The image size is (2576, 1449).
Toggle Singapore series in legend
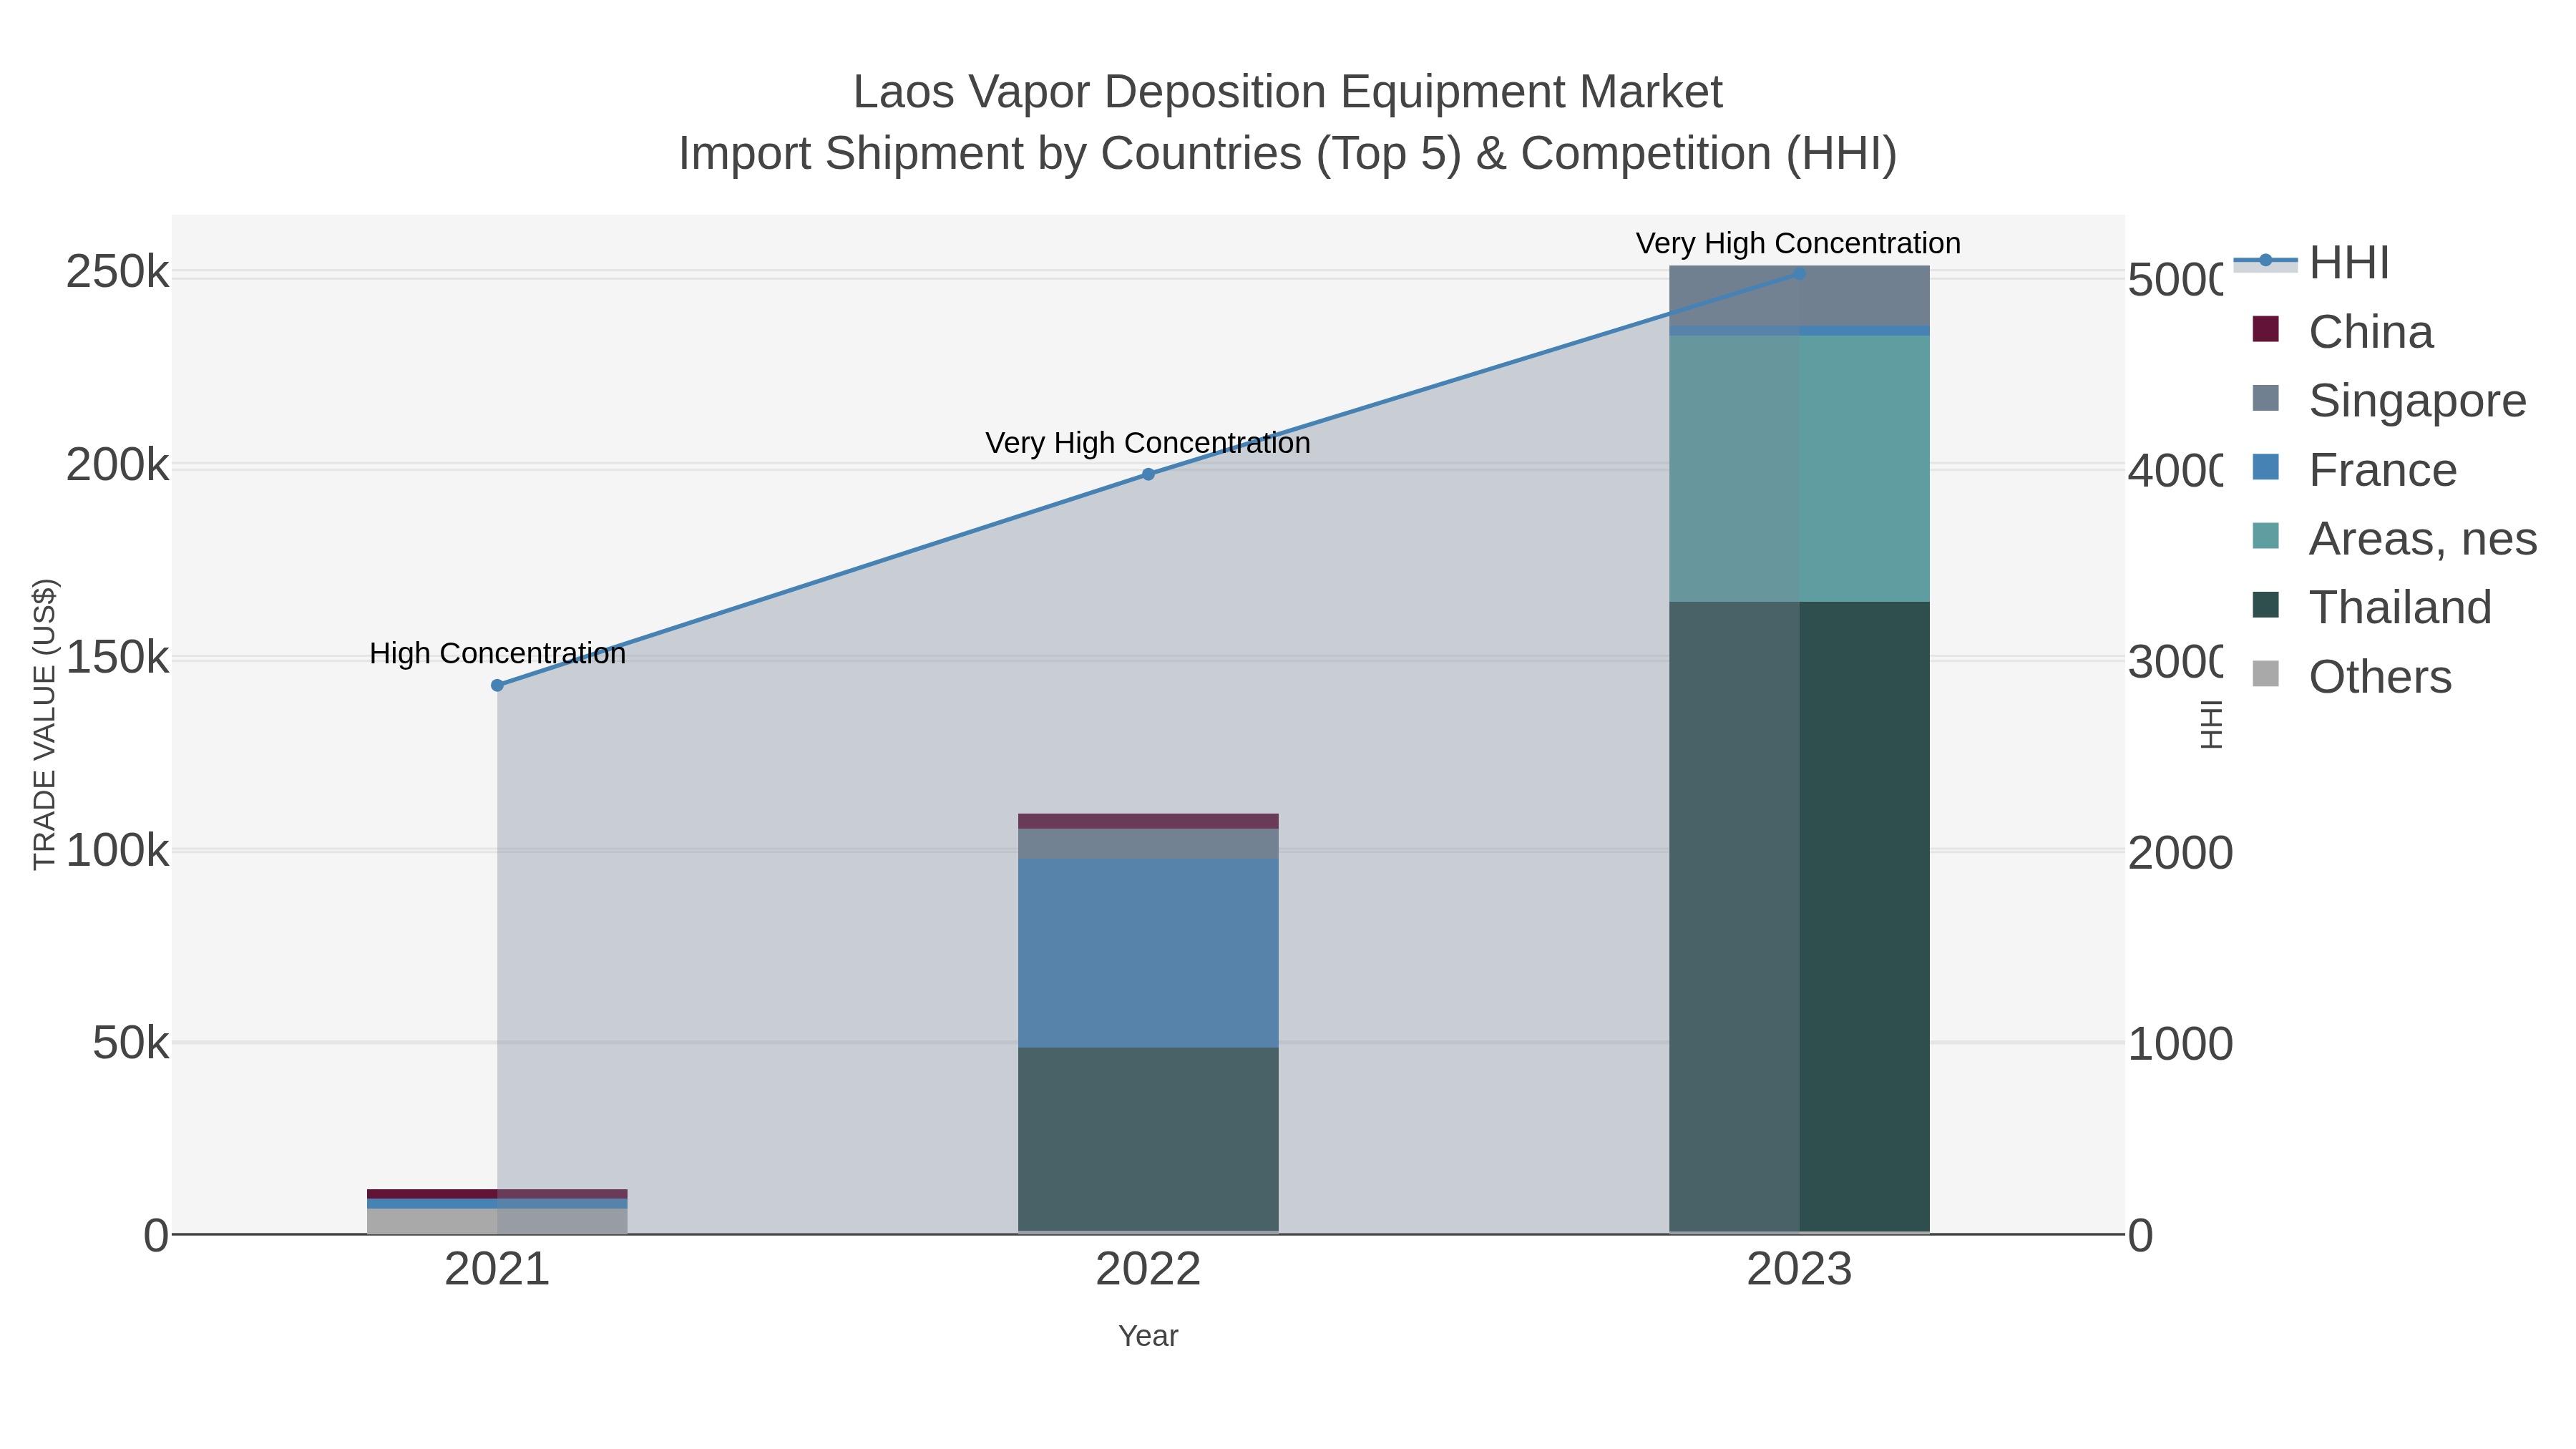(2389, 400)
